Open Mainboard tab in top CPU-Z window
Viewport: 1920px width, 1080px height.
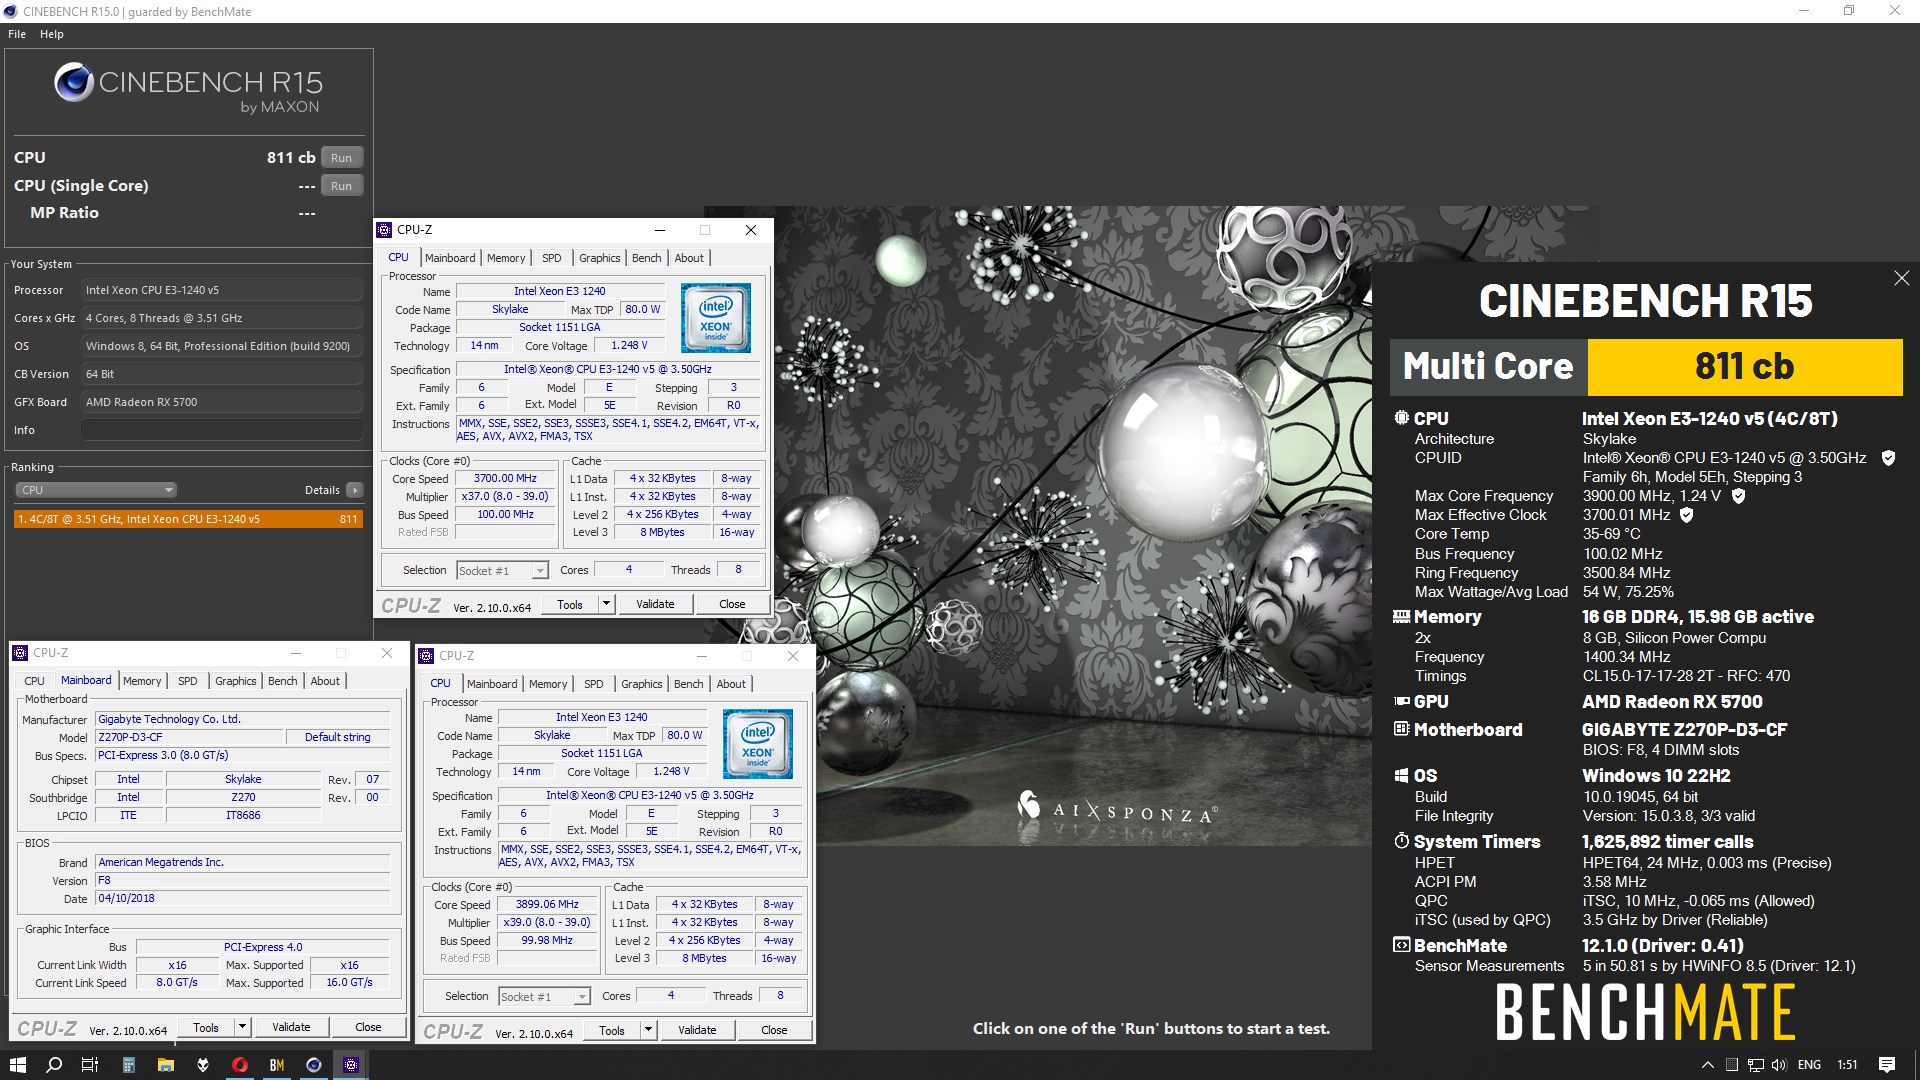[450, 258]
